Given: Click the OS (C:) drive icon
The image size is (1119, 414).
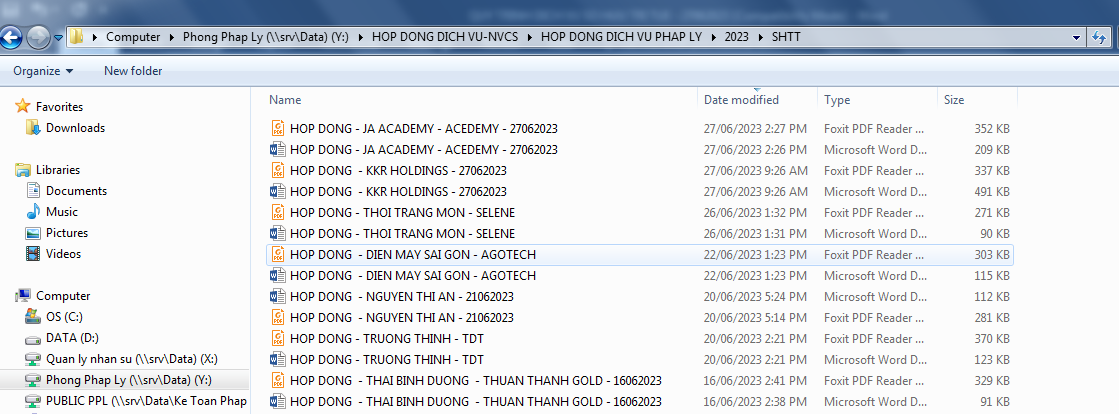Looking at the screenshot, I should point(33,316).
